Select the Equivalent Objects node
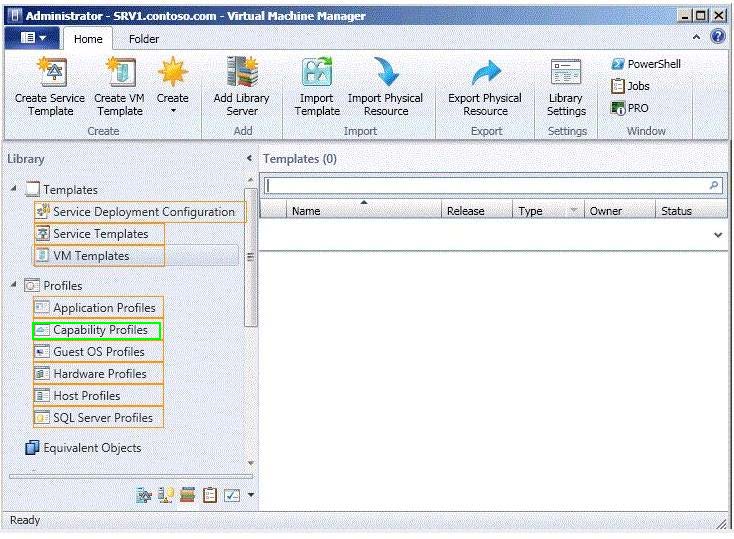This screenshot has width=734, height=539. coord(83,448)
